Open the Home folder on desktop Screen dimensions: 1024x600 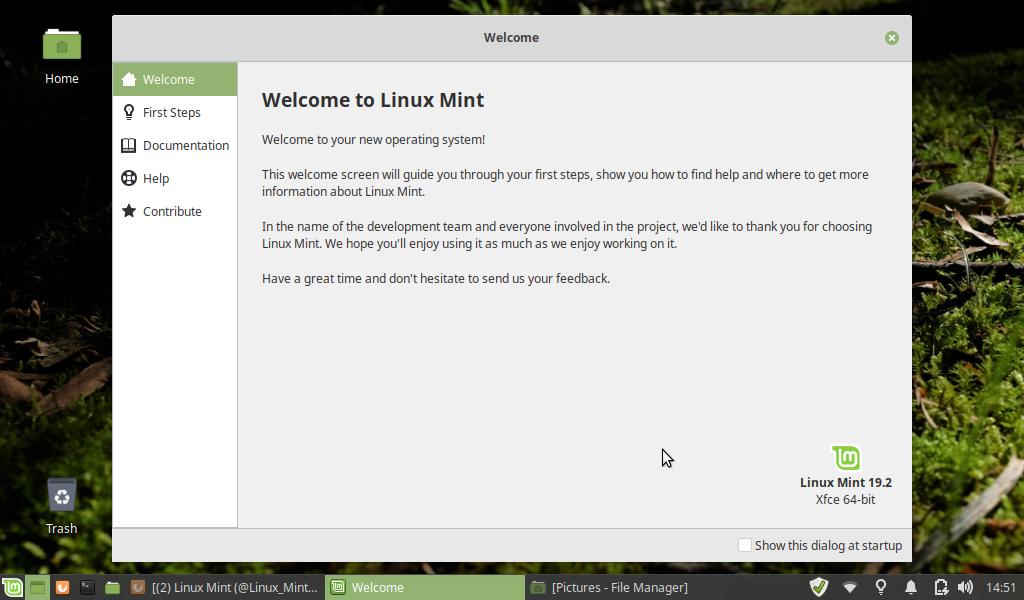tap(62, 57)
